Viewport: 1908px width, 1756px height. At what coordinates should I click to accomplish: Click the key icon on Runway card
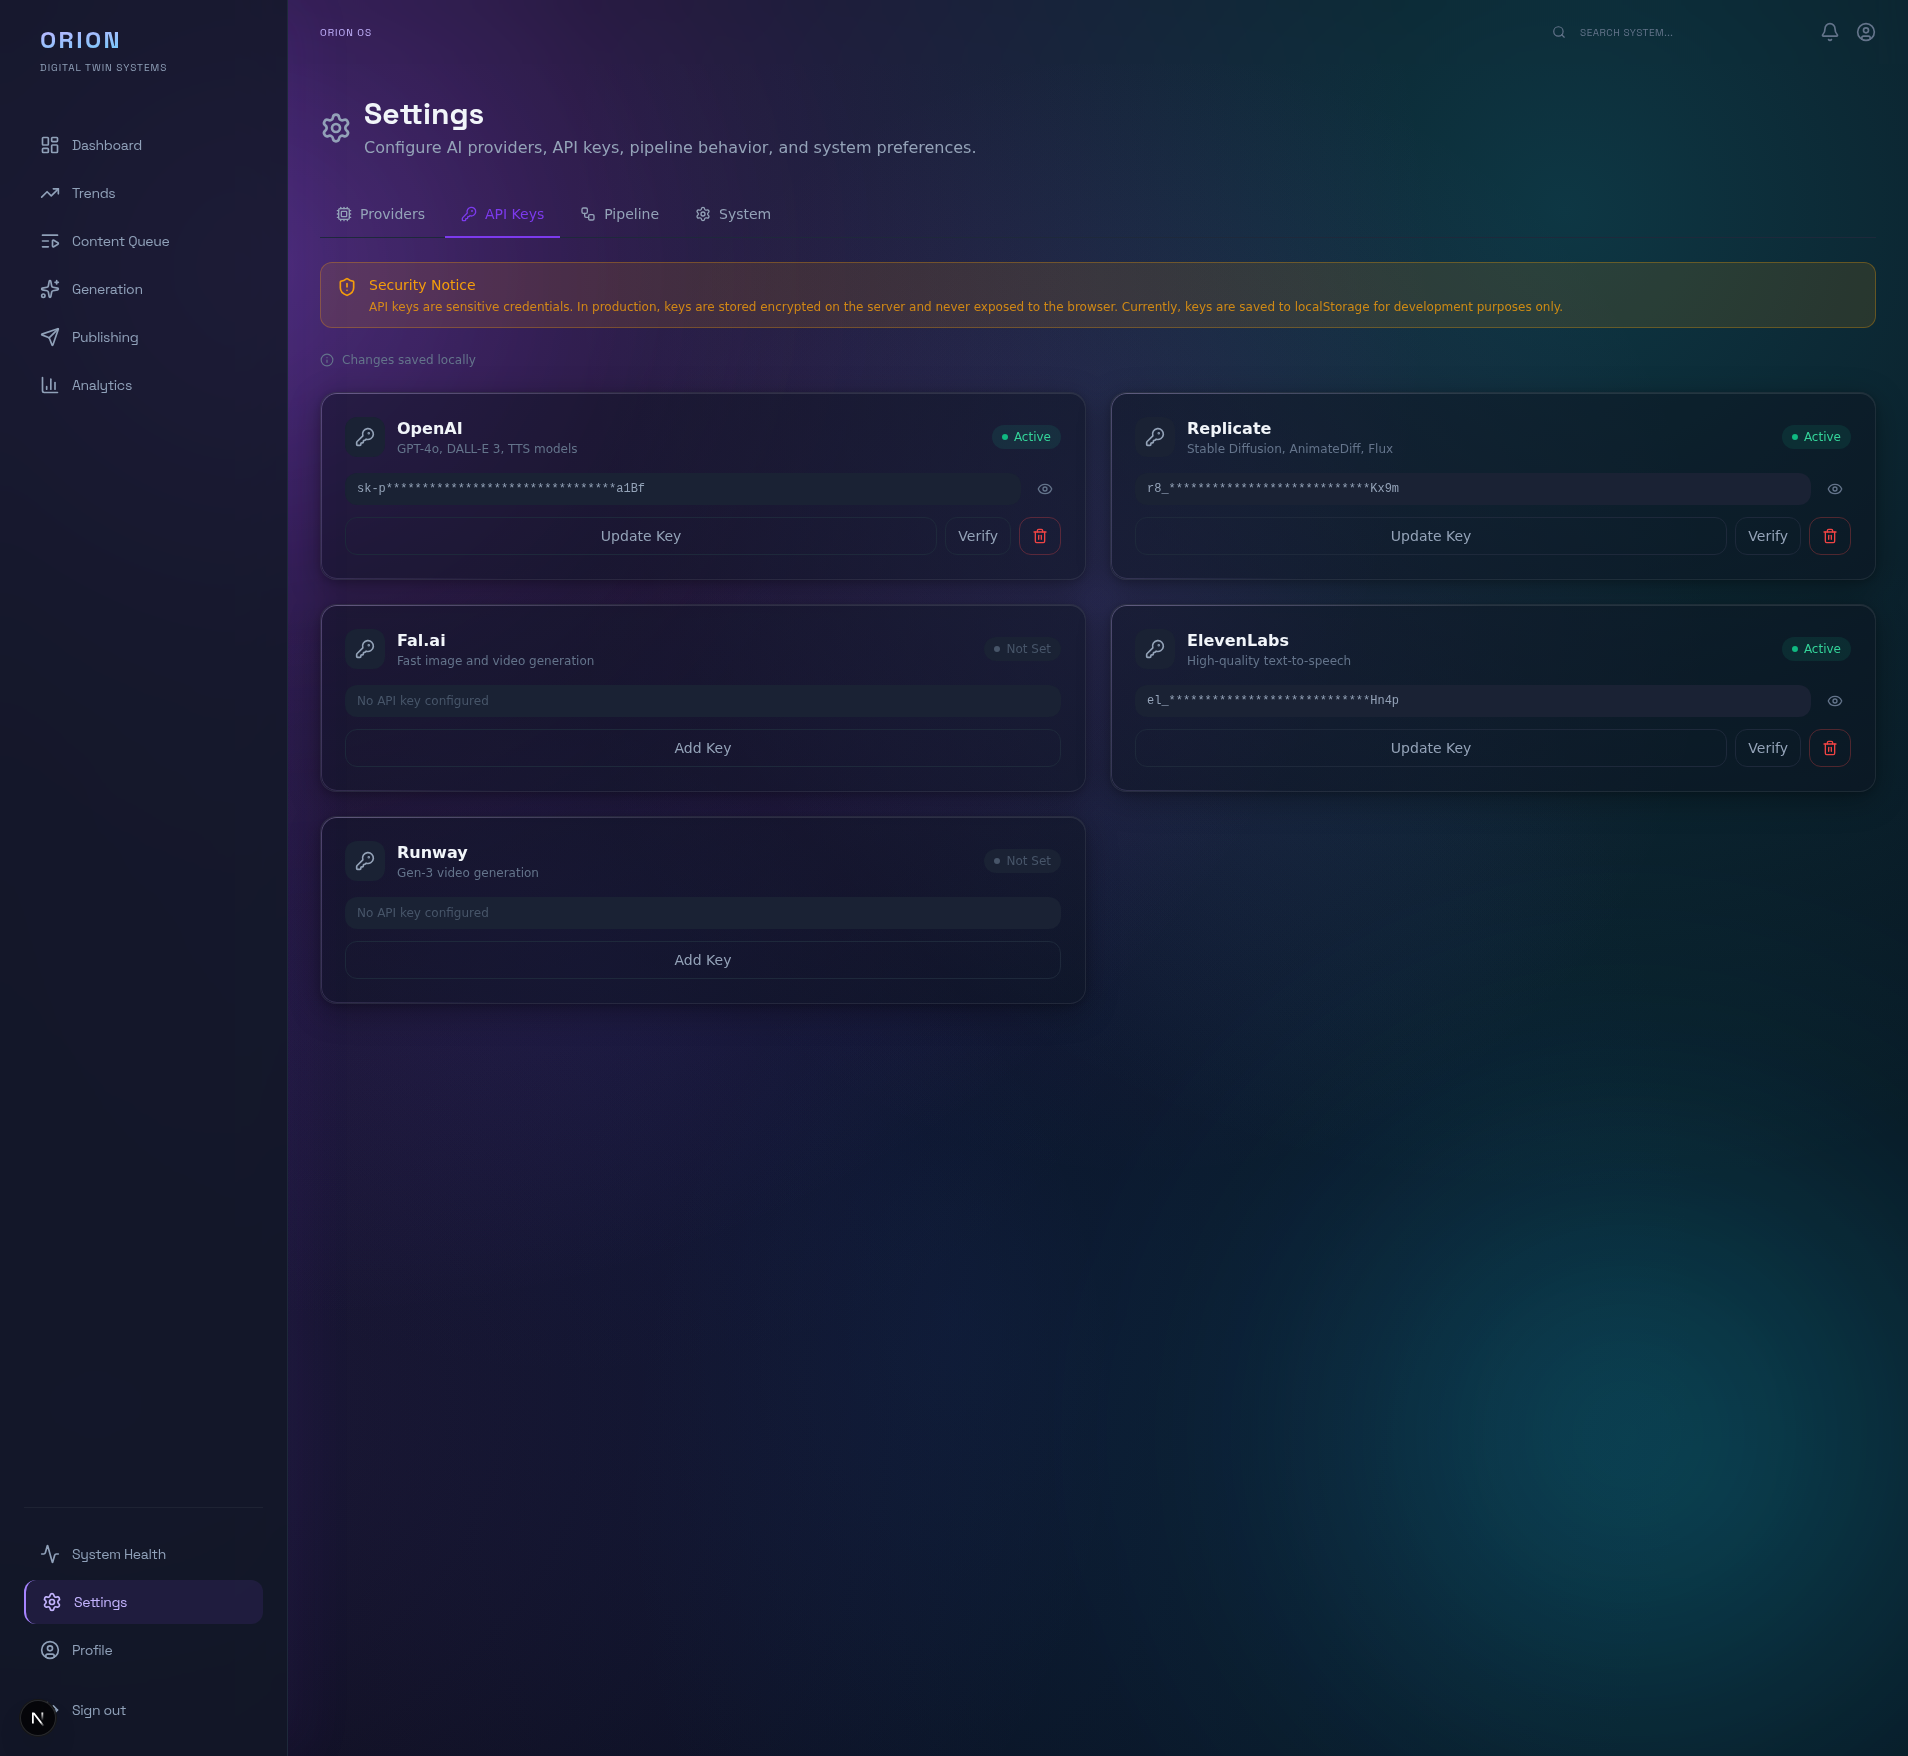pos(365,860)
